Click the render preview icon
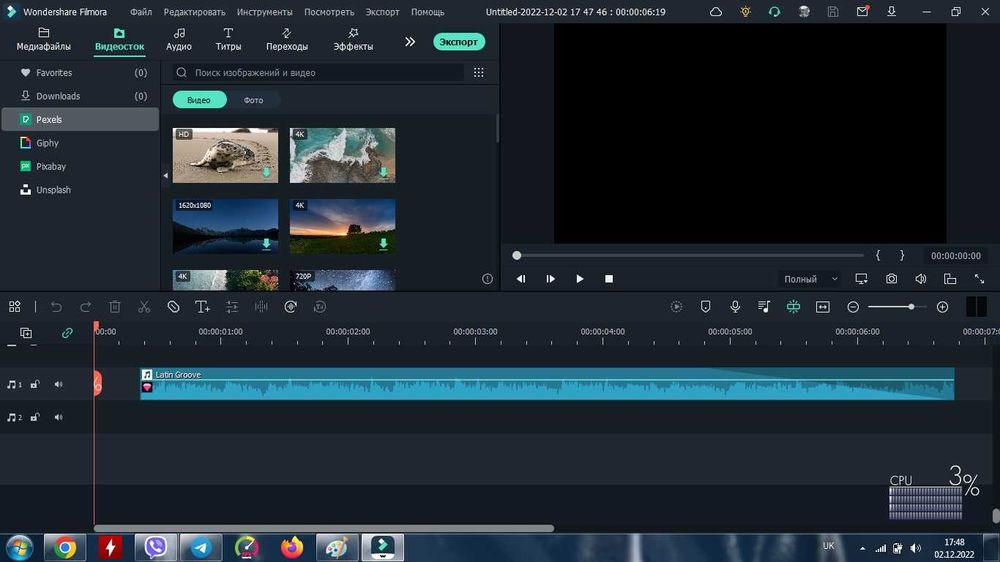This screenshot has width=1000, height=562. click(x=677, y=307)
